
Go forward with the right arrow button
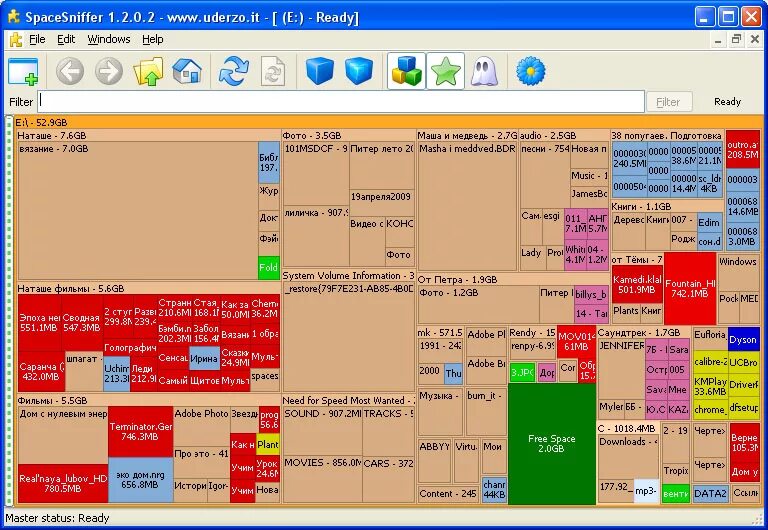(x=109, y=72)
